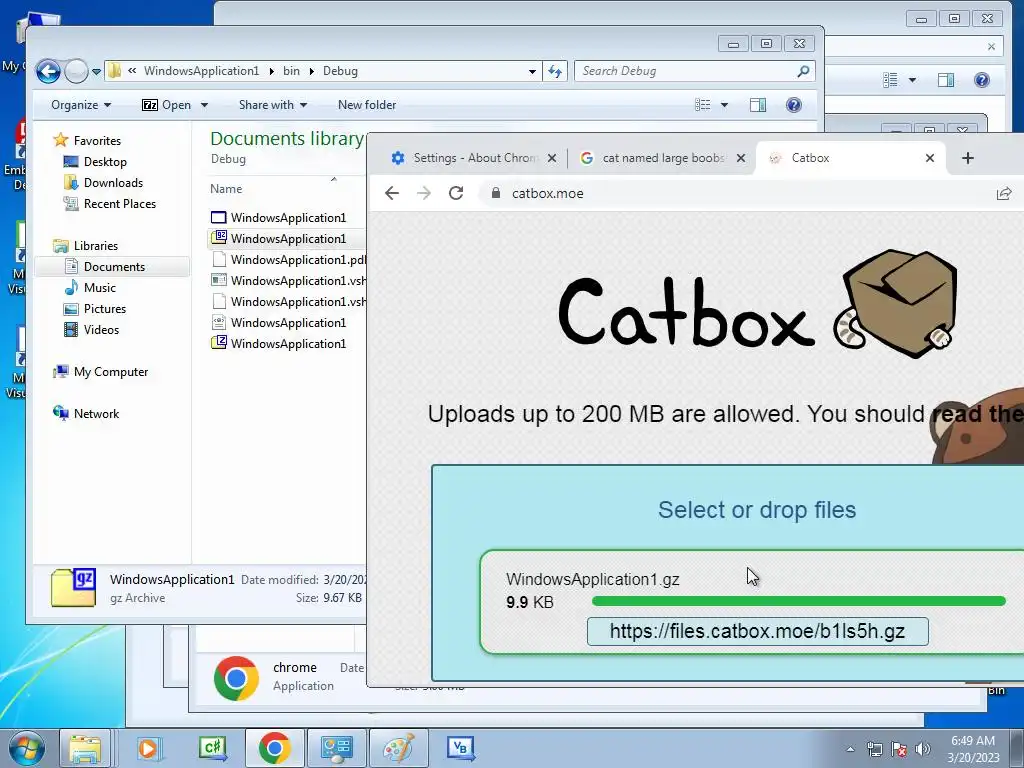Click the Name column header
Image resolution: width=1024 pixels, height=768 pixels.
point(226,189)
